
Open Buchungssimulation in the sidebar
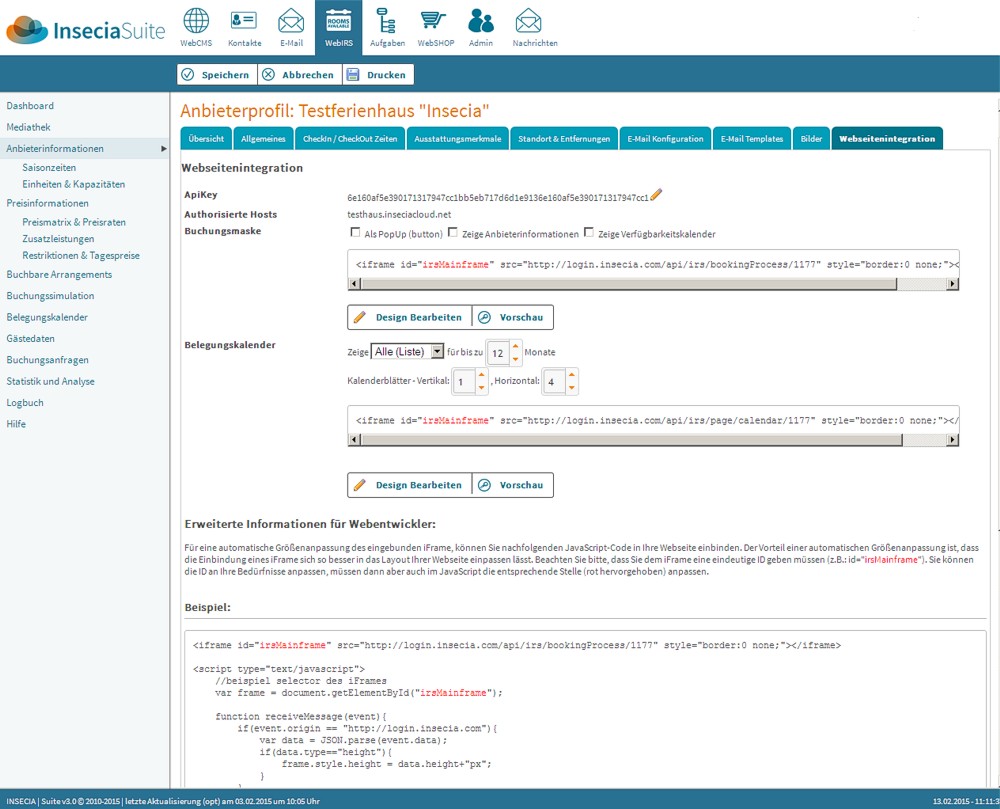[x=50, y=296]
